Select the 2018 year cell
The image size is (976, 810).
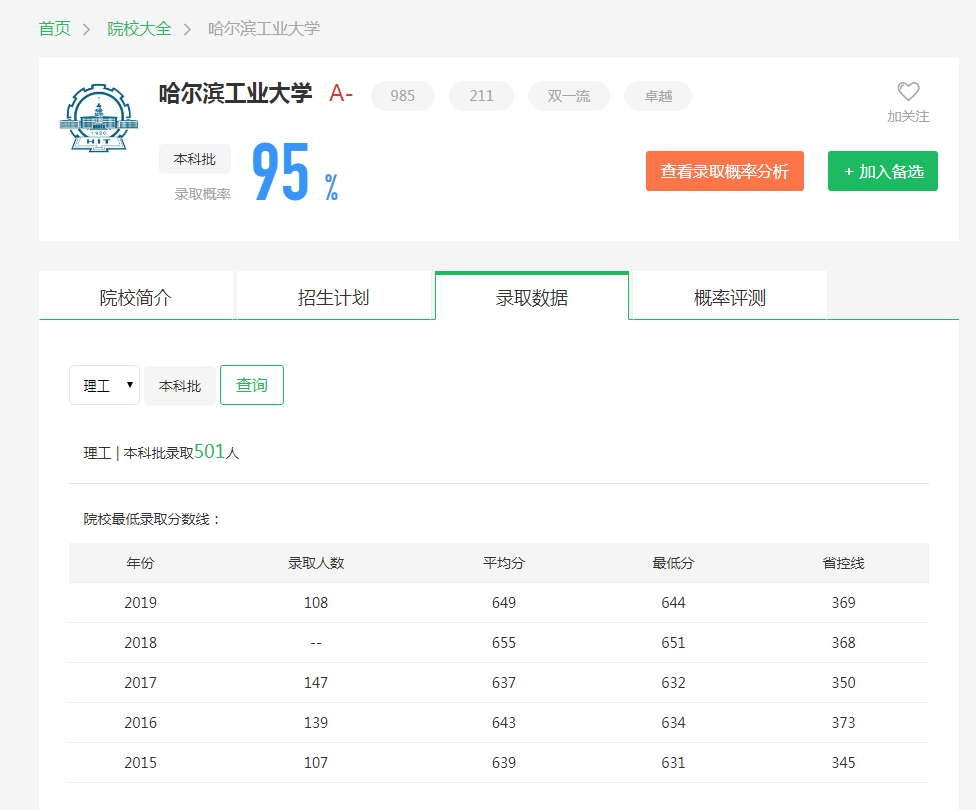coord(141,643)
